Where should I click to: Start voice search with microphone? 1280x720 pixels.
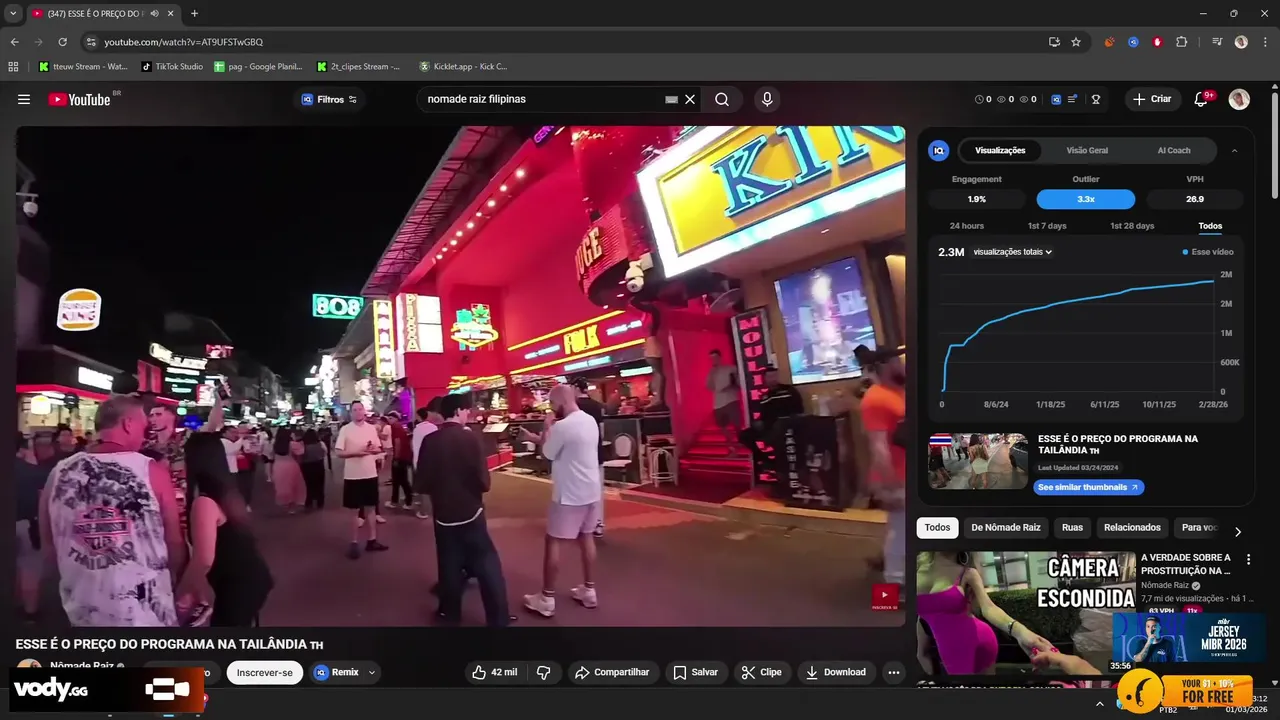point(767,99)
